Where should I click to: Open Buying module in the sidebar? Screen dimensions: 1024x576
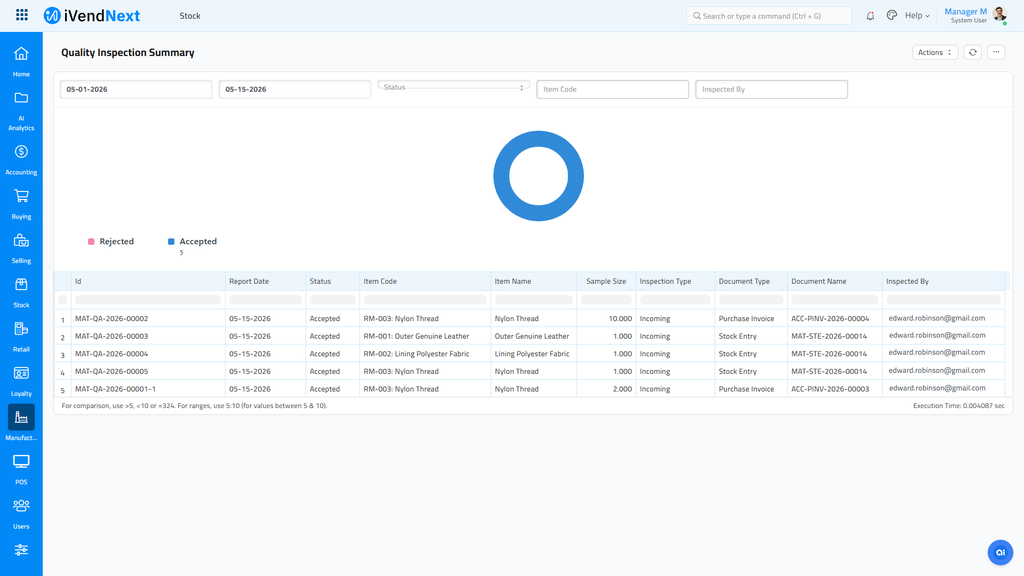coord(21,204)
